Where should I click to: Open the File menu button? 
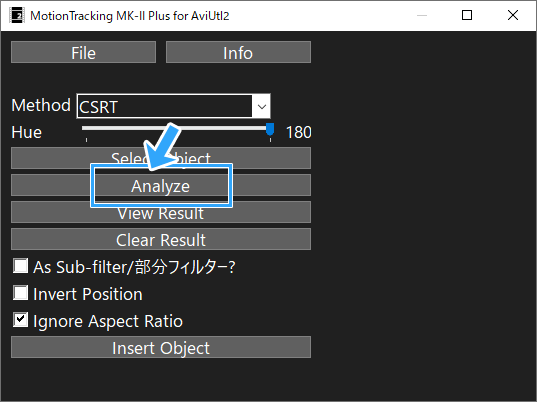(84, 52)
